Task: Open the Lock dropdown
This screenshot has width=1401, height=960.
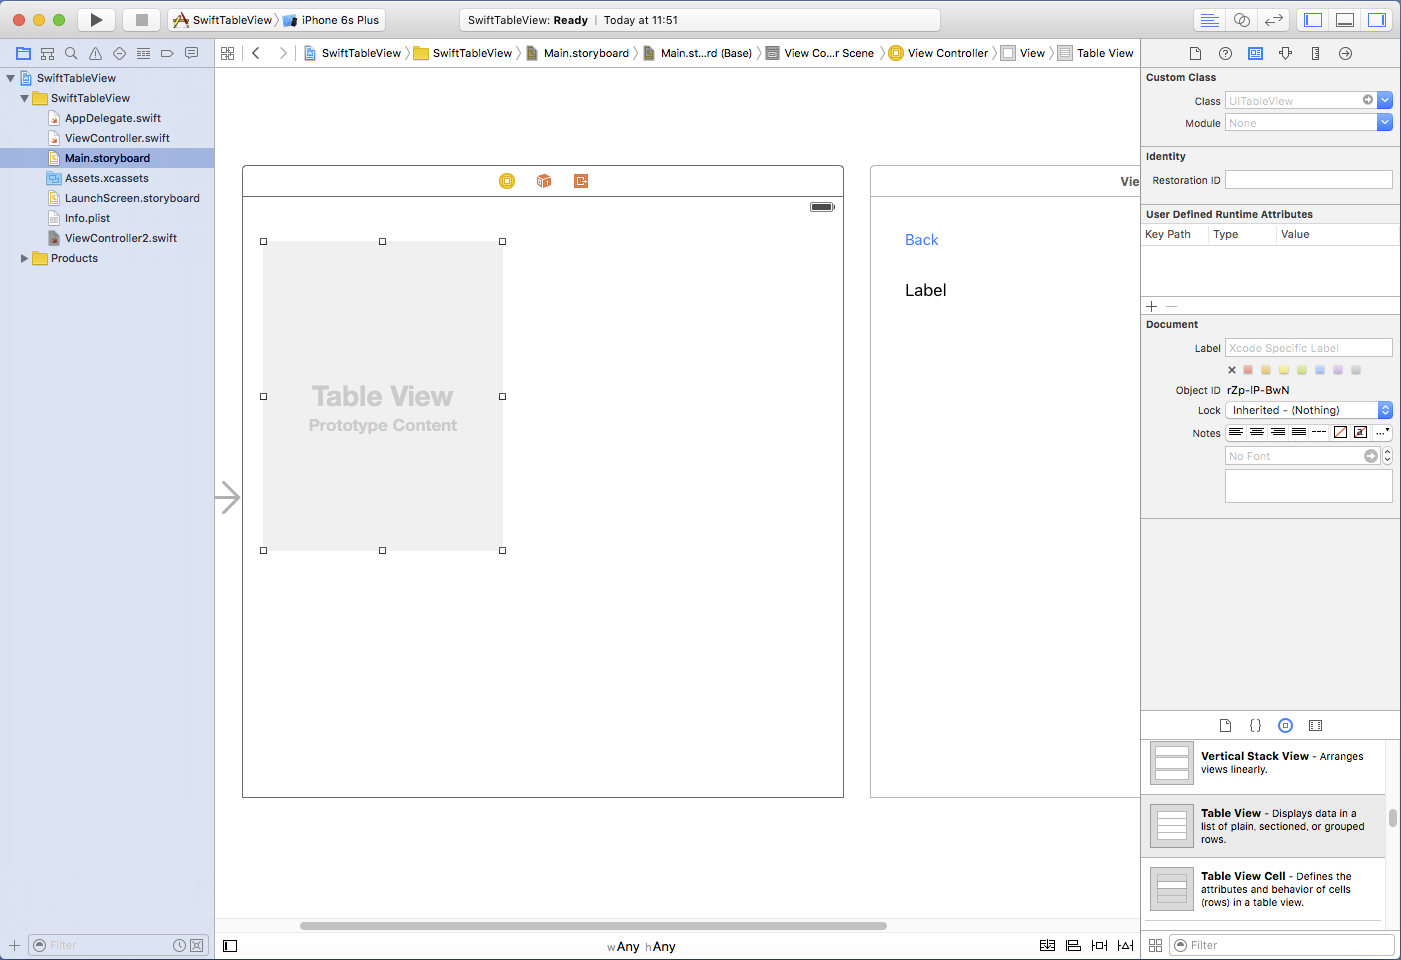Action: tap(1308, 410)
